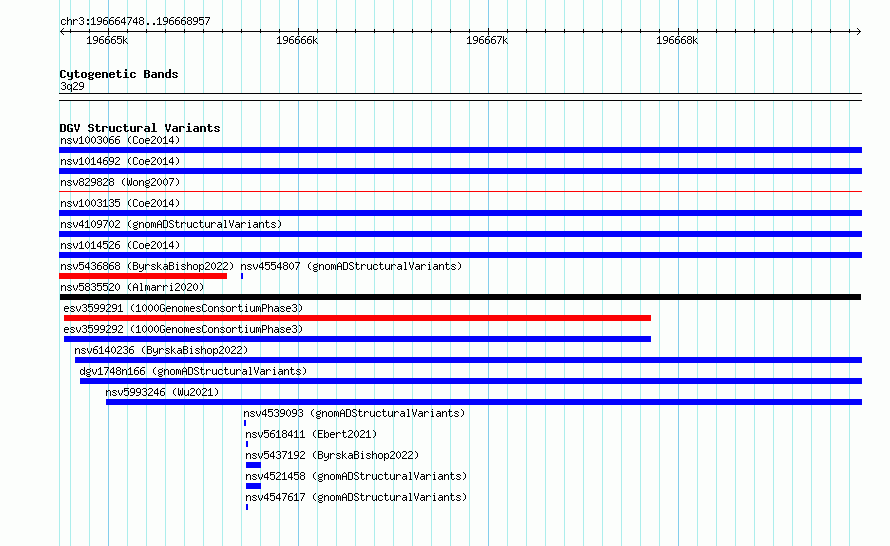The width and height of the screenshot is (890, 546).
Task: Click the tiny blue marker under nsv4554807
Action: click(242, 276)
